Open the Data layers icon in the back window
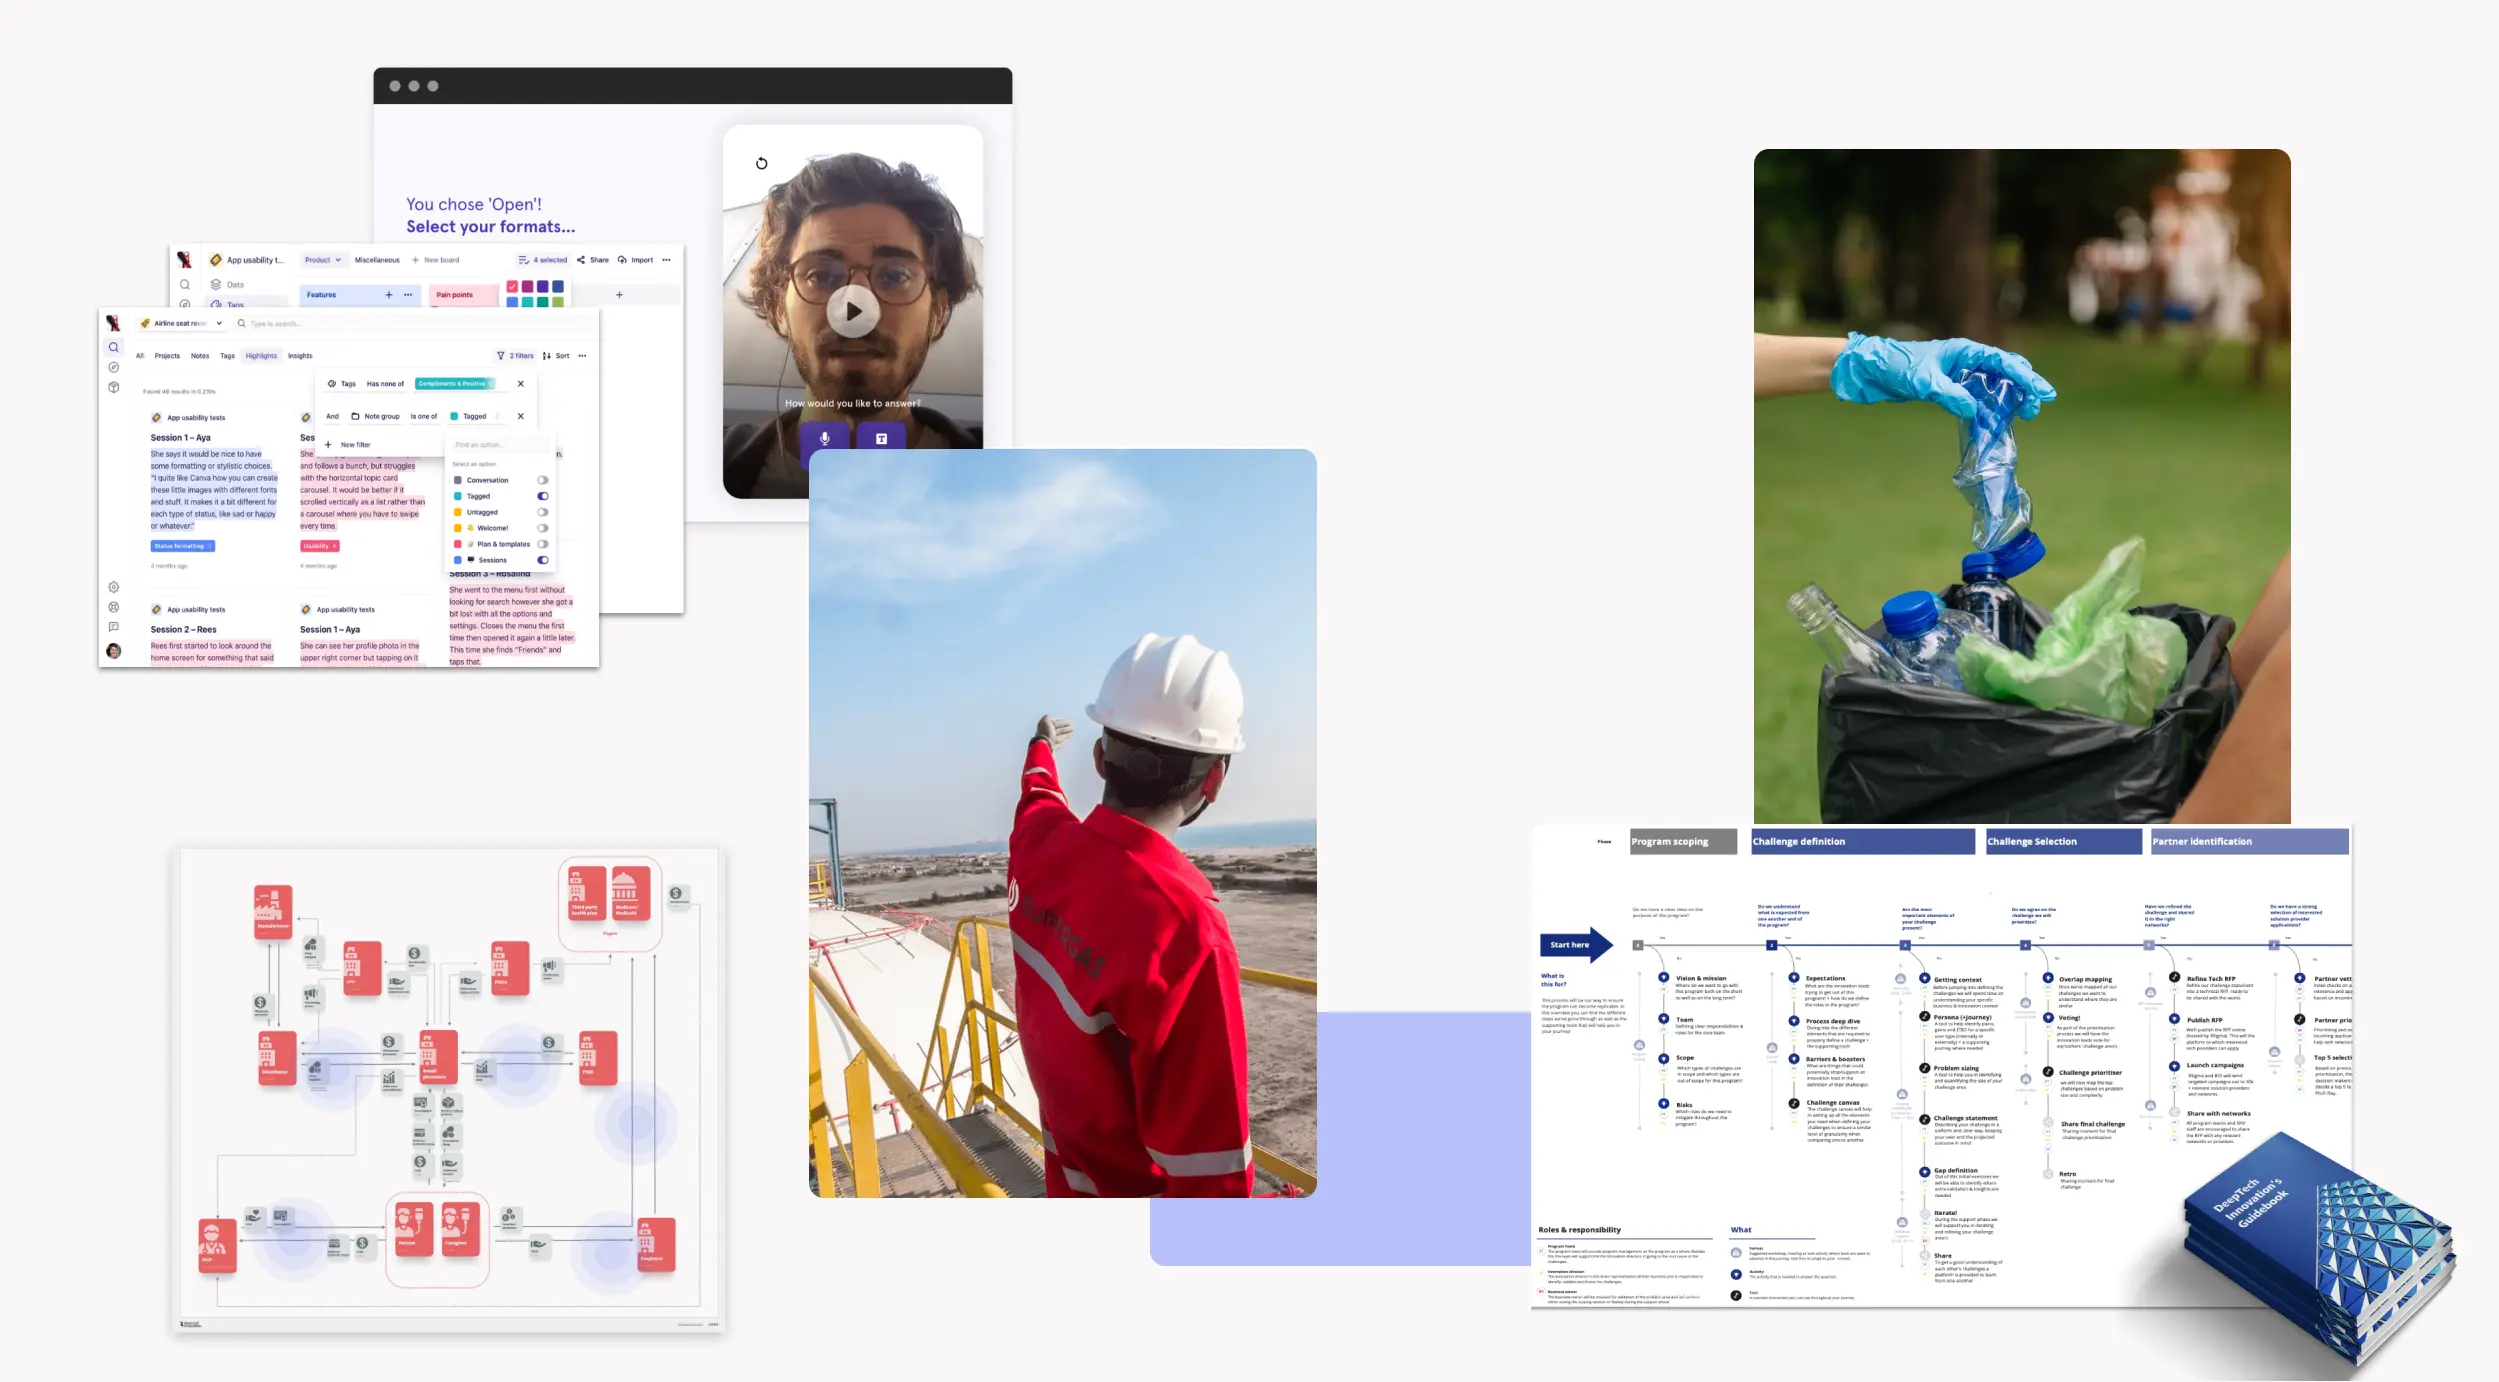This screenshot has width=2499, height=1382. 216,284
